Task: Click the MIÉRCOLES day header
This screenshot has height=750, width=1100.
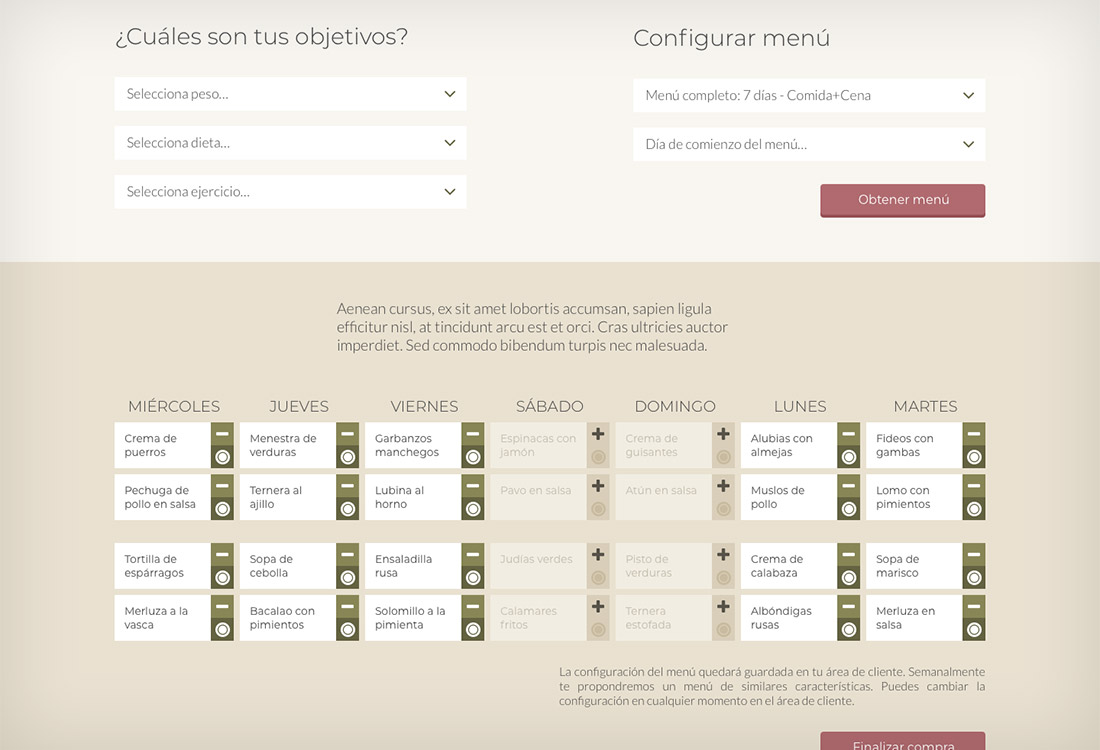Action: (x=174, y=406)
